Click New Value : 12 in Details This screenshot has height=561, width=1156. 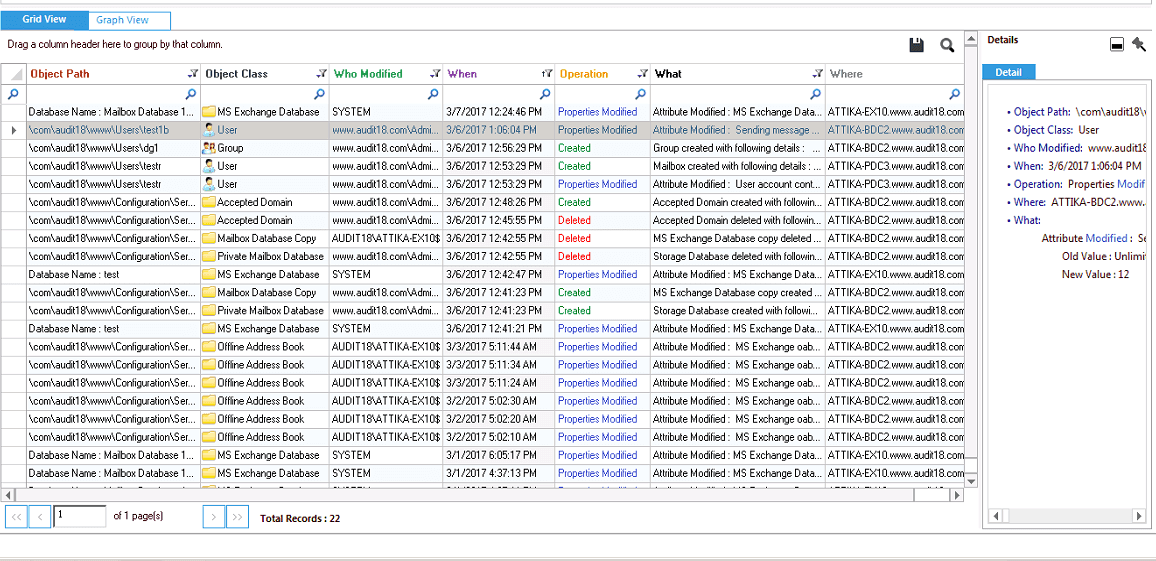coord(1095,274)
